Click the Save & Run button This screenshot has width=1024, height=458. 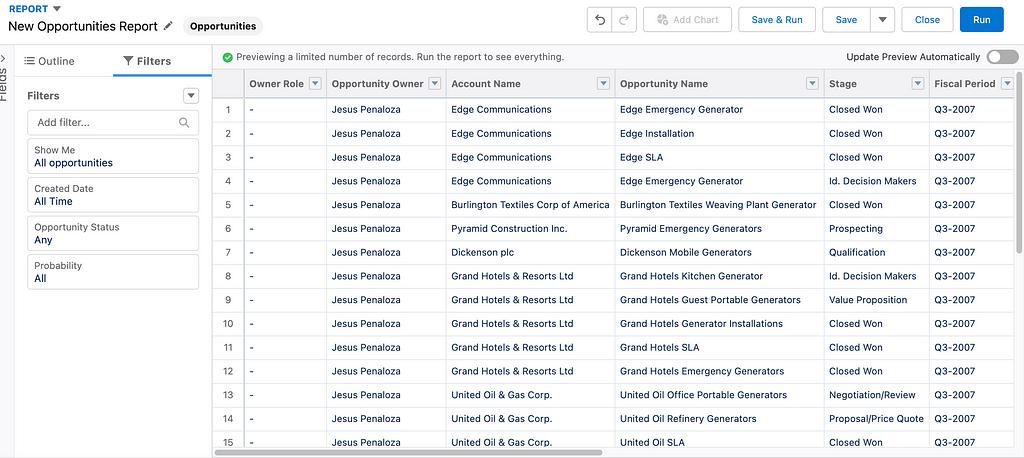coord(777,20)
